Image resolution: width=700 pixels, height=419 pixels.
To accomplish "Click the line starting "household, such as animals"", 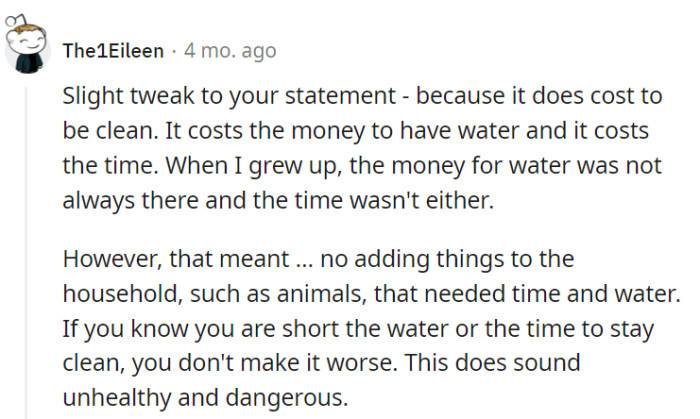I will click(x=372, y=292).
